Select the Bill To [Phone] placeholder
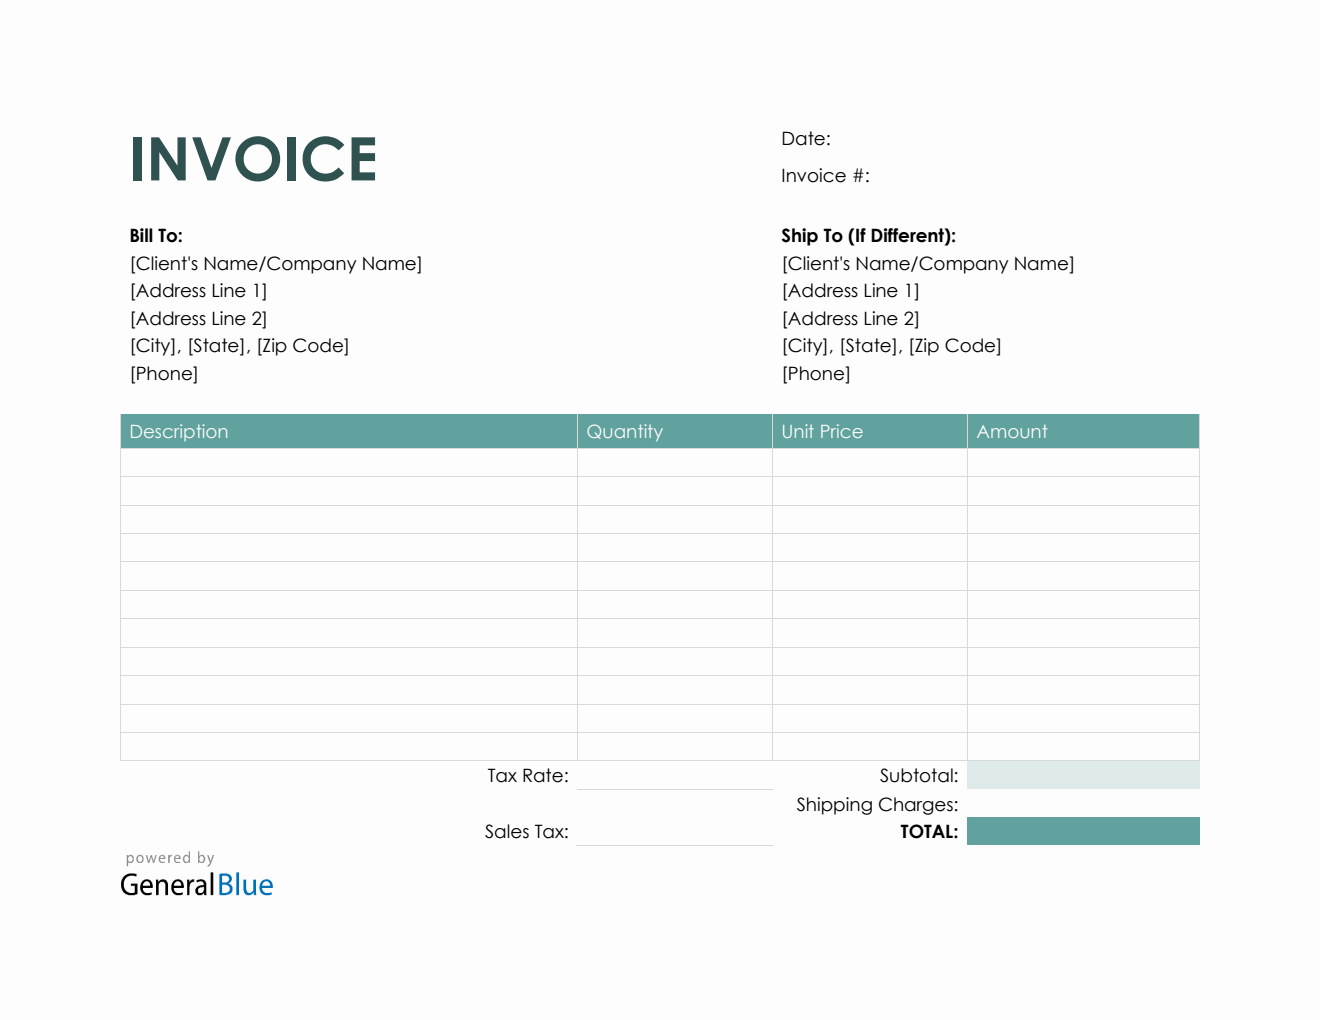Screen dimensions: 1320x1020 click(x=164, y=373)
